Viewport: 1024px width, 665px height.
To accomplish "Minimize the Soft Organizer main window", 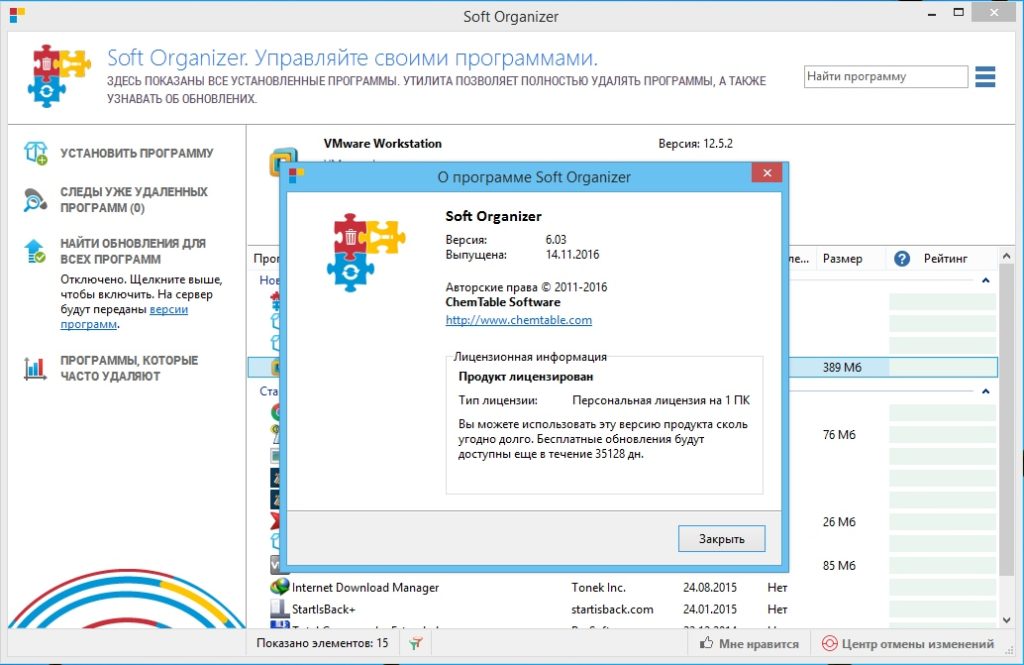I will tap(932, 14).
